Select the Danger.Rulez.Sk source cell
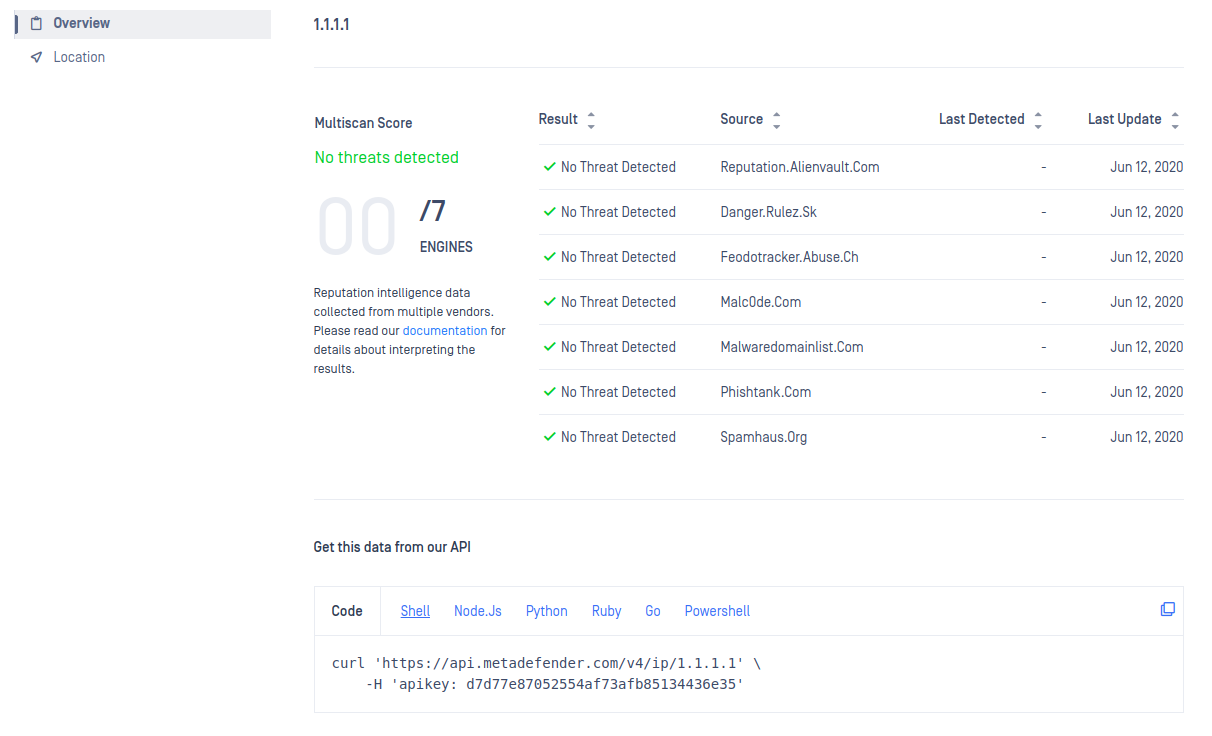The image size is (1212, 736). [768, 212]
